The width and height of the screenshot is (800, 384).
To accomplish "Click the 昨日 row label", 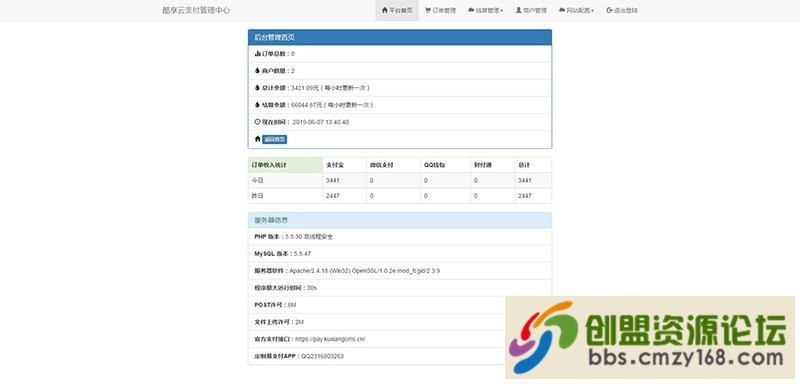I will (257, 196).
